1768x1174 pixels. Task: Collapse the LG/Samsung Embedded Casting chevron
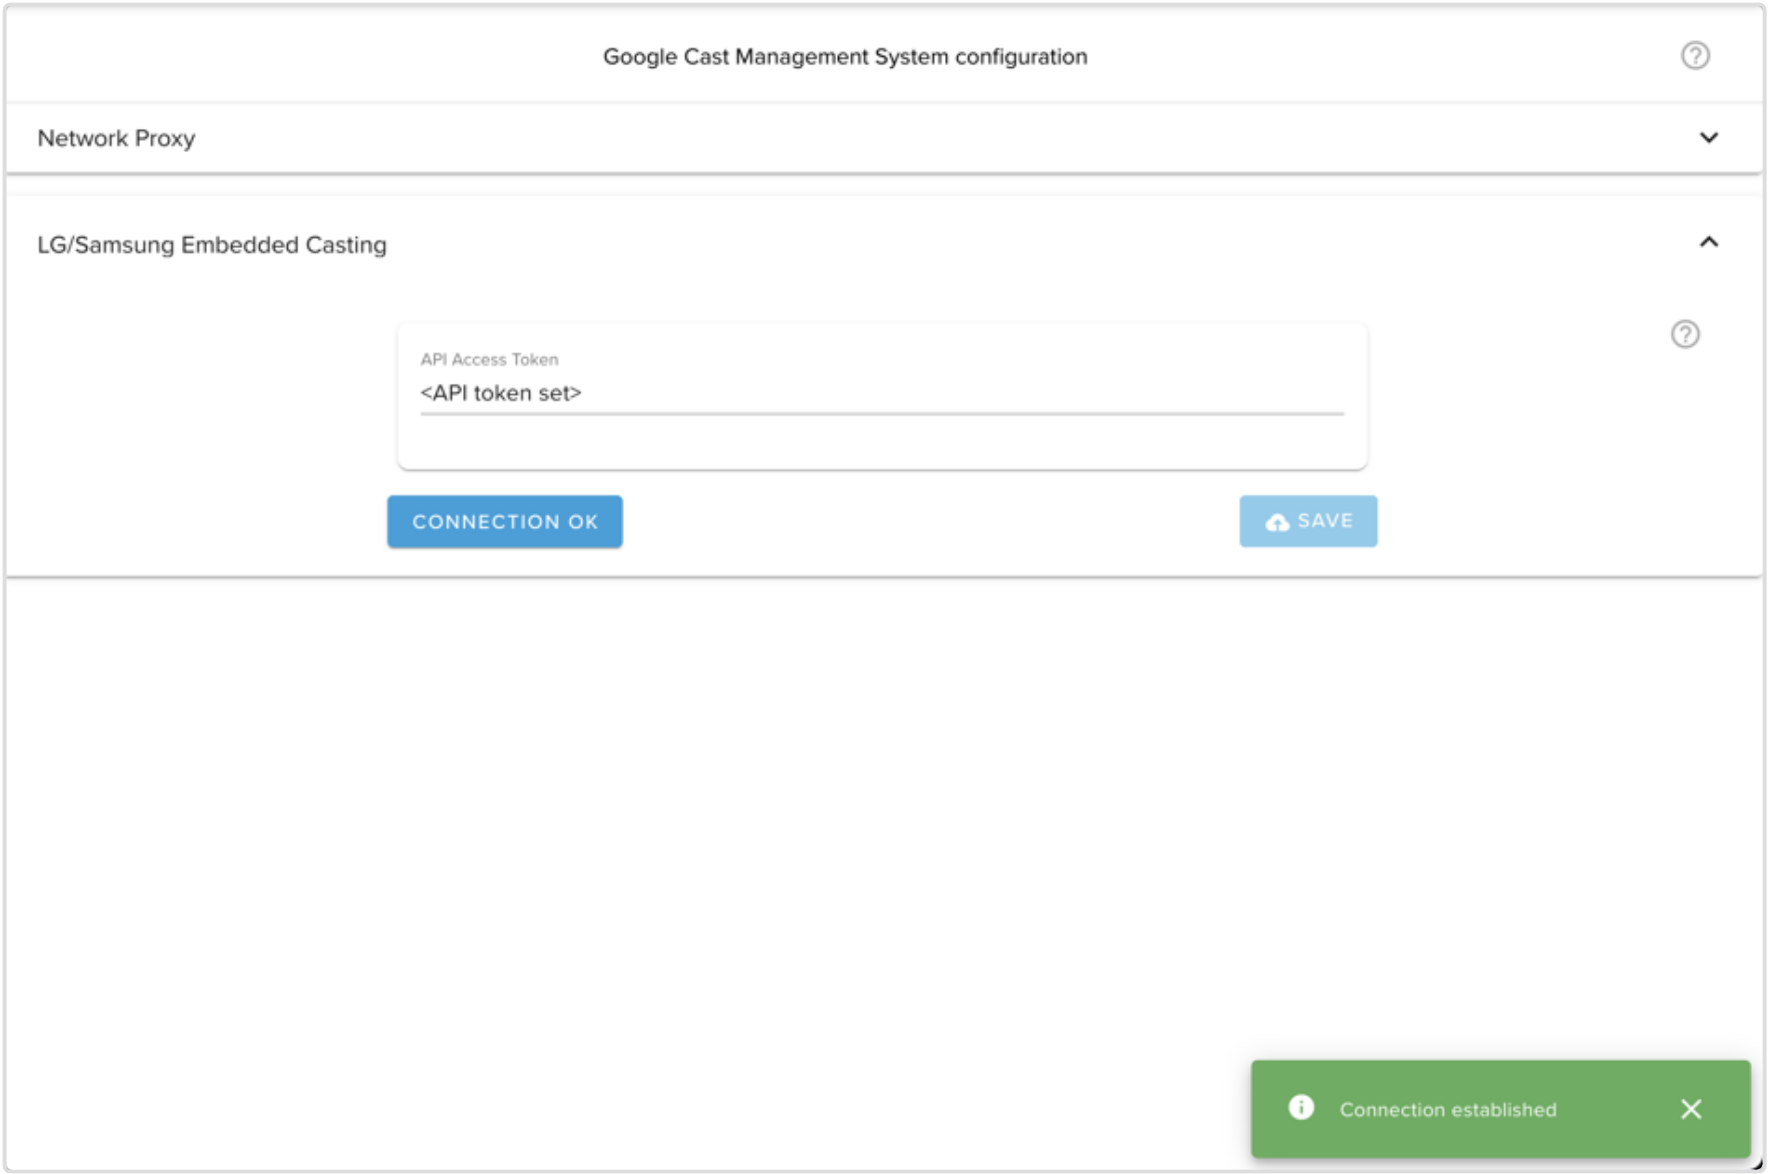click(1708, 243)
